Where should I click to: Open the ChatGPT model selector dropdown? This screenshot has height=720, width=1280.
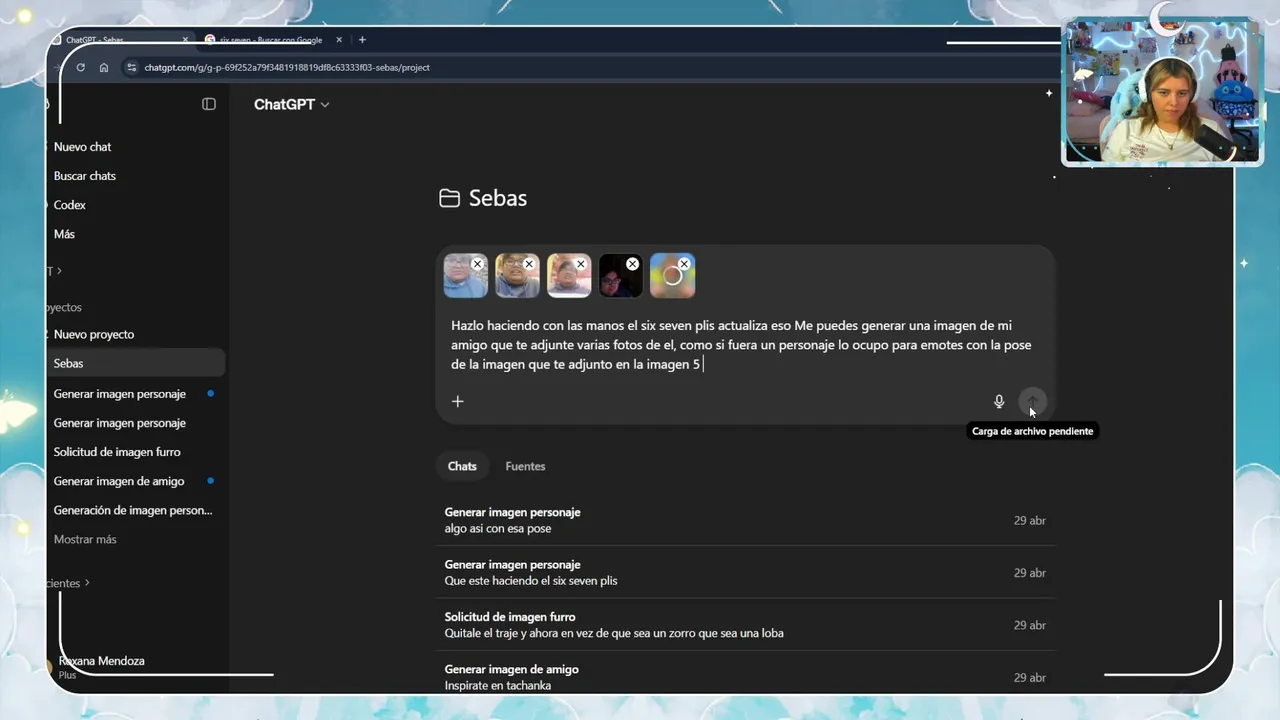291,104
